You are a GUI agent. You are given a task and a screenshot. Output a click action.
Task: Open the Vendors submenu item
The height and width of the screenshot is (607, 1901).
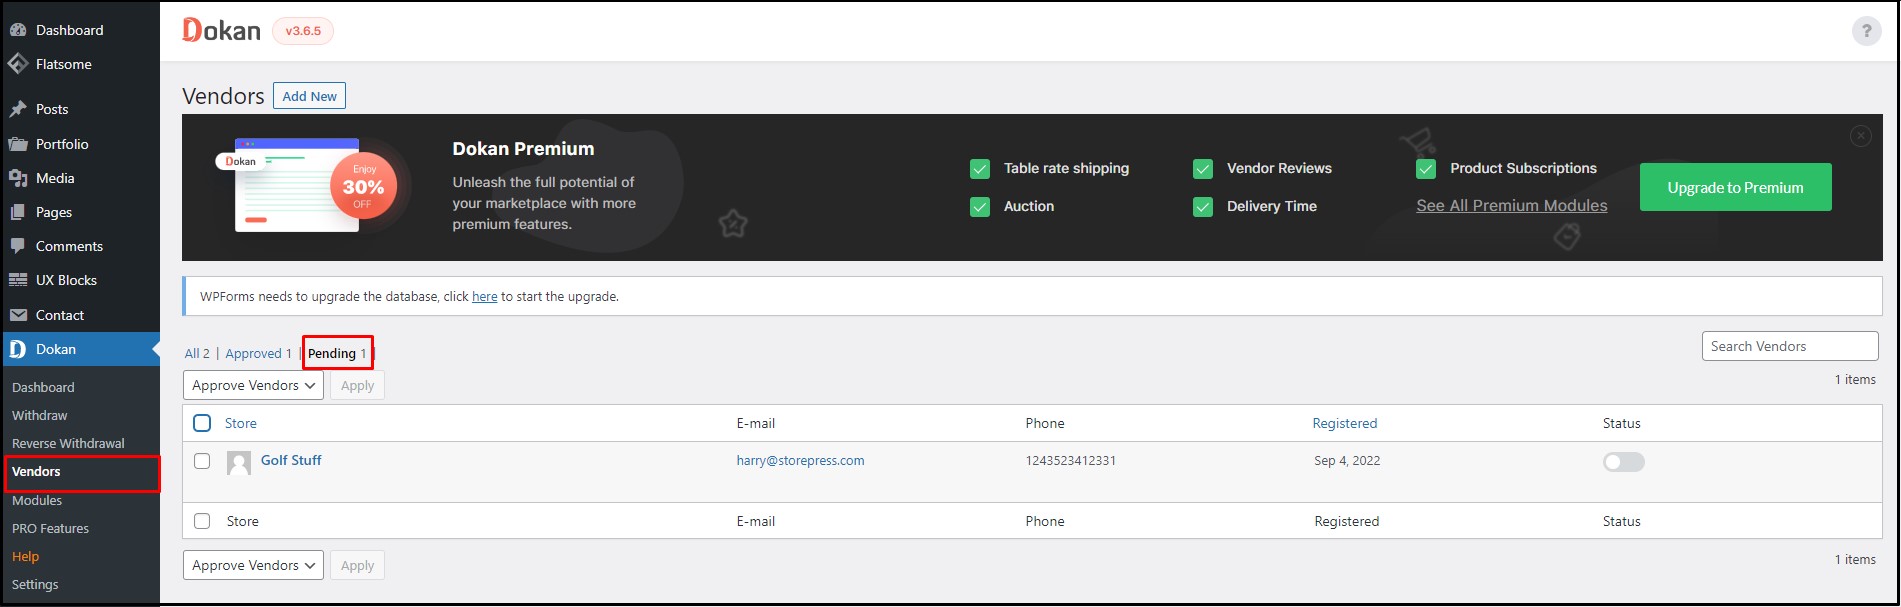point(36,471)
